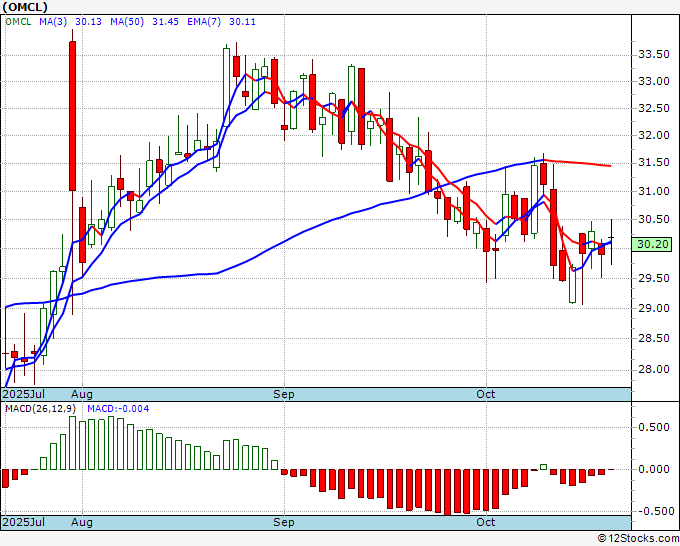Click the 32.50 price axis label
The height and width of the screenshot is (546, 680).
[x=654, y=108]
